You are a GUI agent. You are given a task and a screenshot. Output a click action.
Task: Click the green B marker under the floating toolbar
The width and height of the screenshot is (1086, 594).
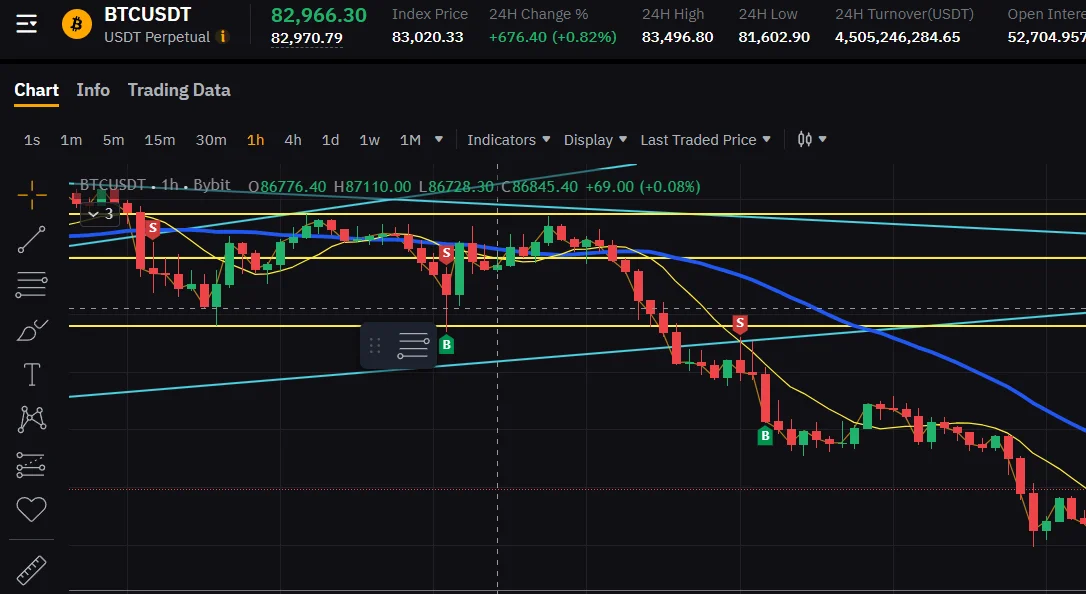(446, 344)
